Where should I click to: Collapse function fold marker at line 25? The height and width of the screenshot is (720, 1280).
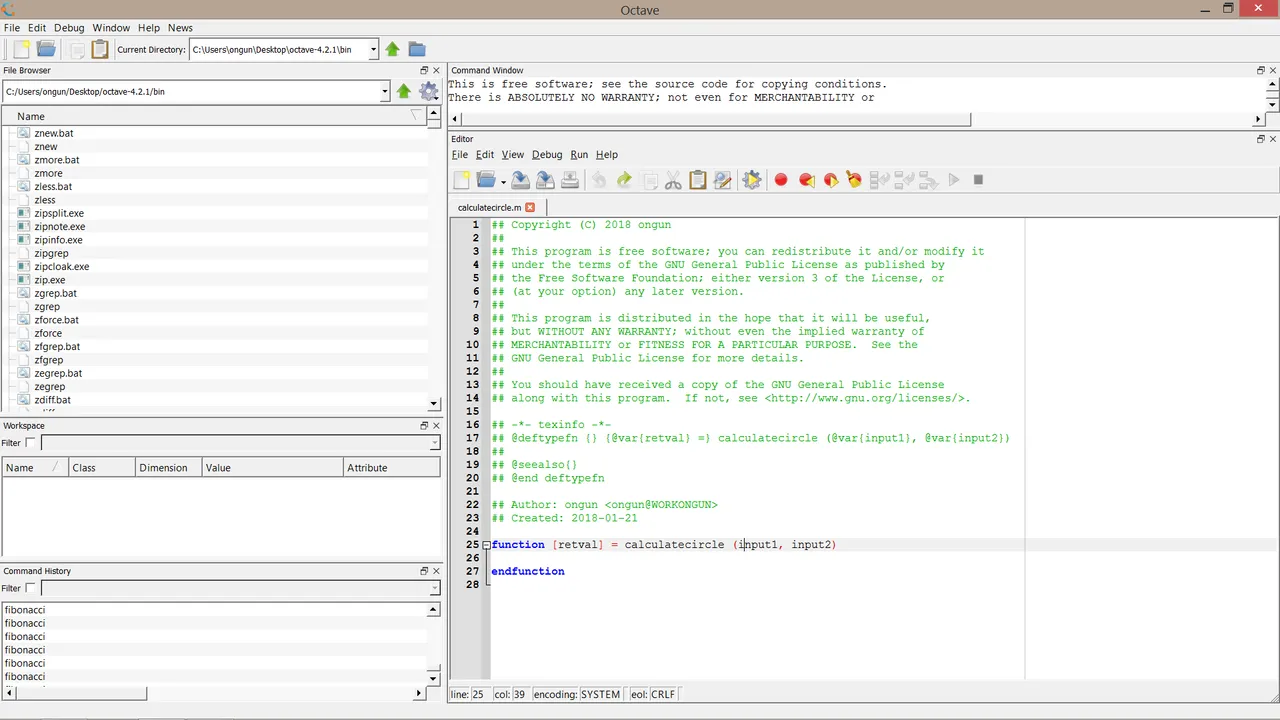pyautogui.click(x=486, y=545)
